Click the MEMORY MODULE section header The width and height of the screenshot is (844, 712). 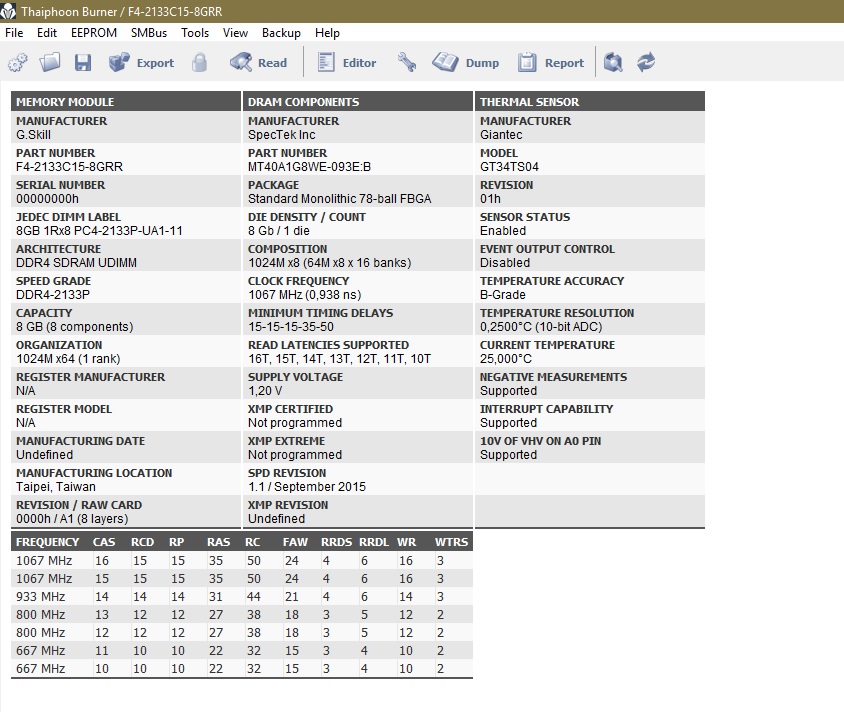point(125,102)
